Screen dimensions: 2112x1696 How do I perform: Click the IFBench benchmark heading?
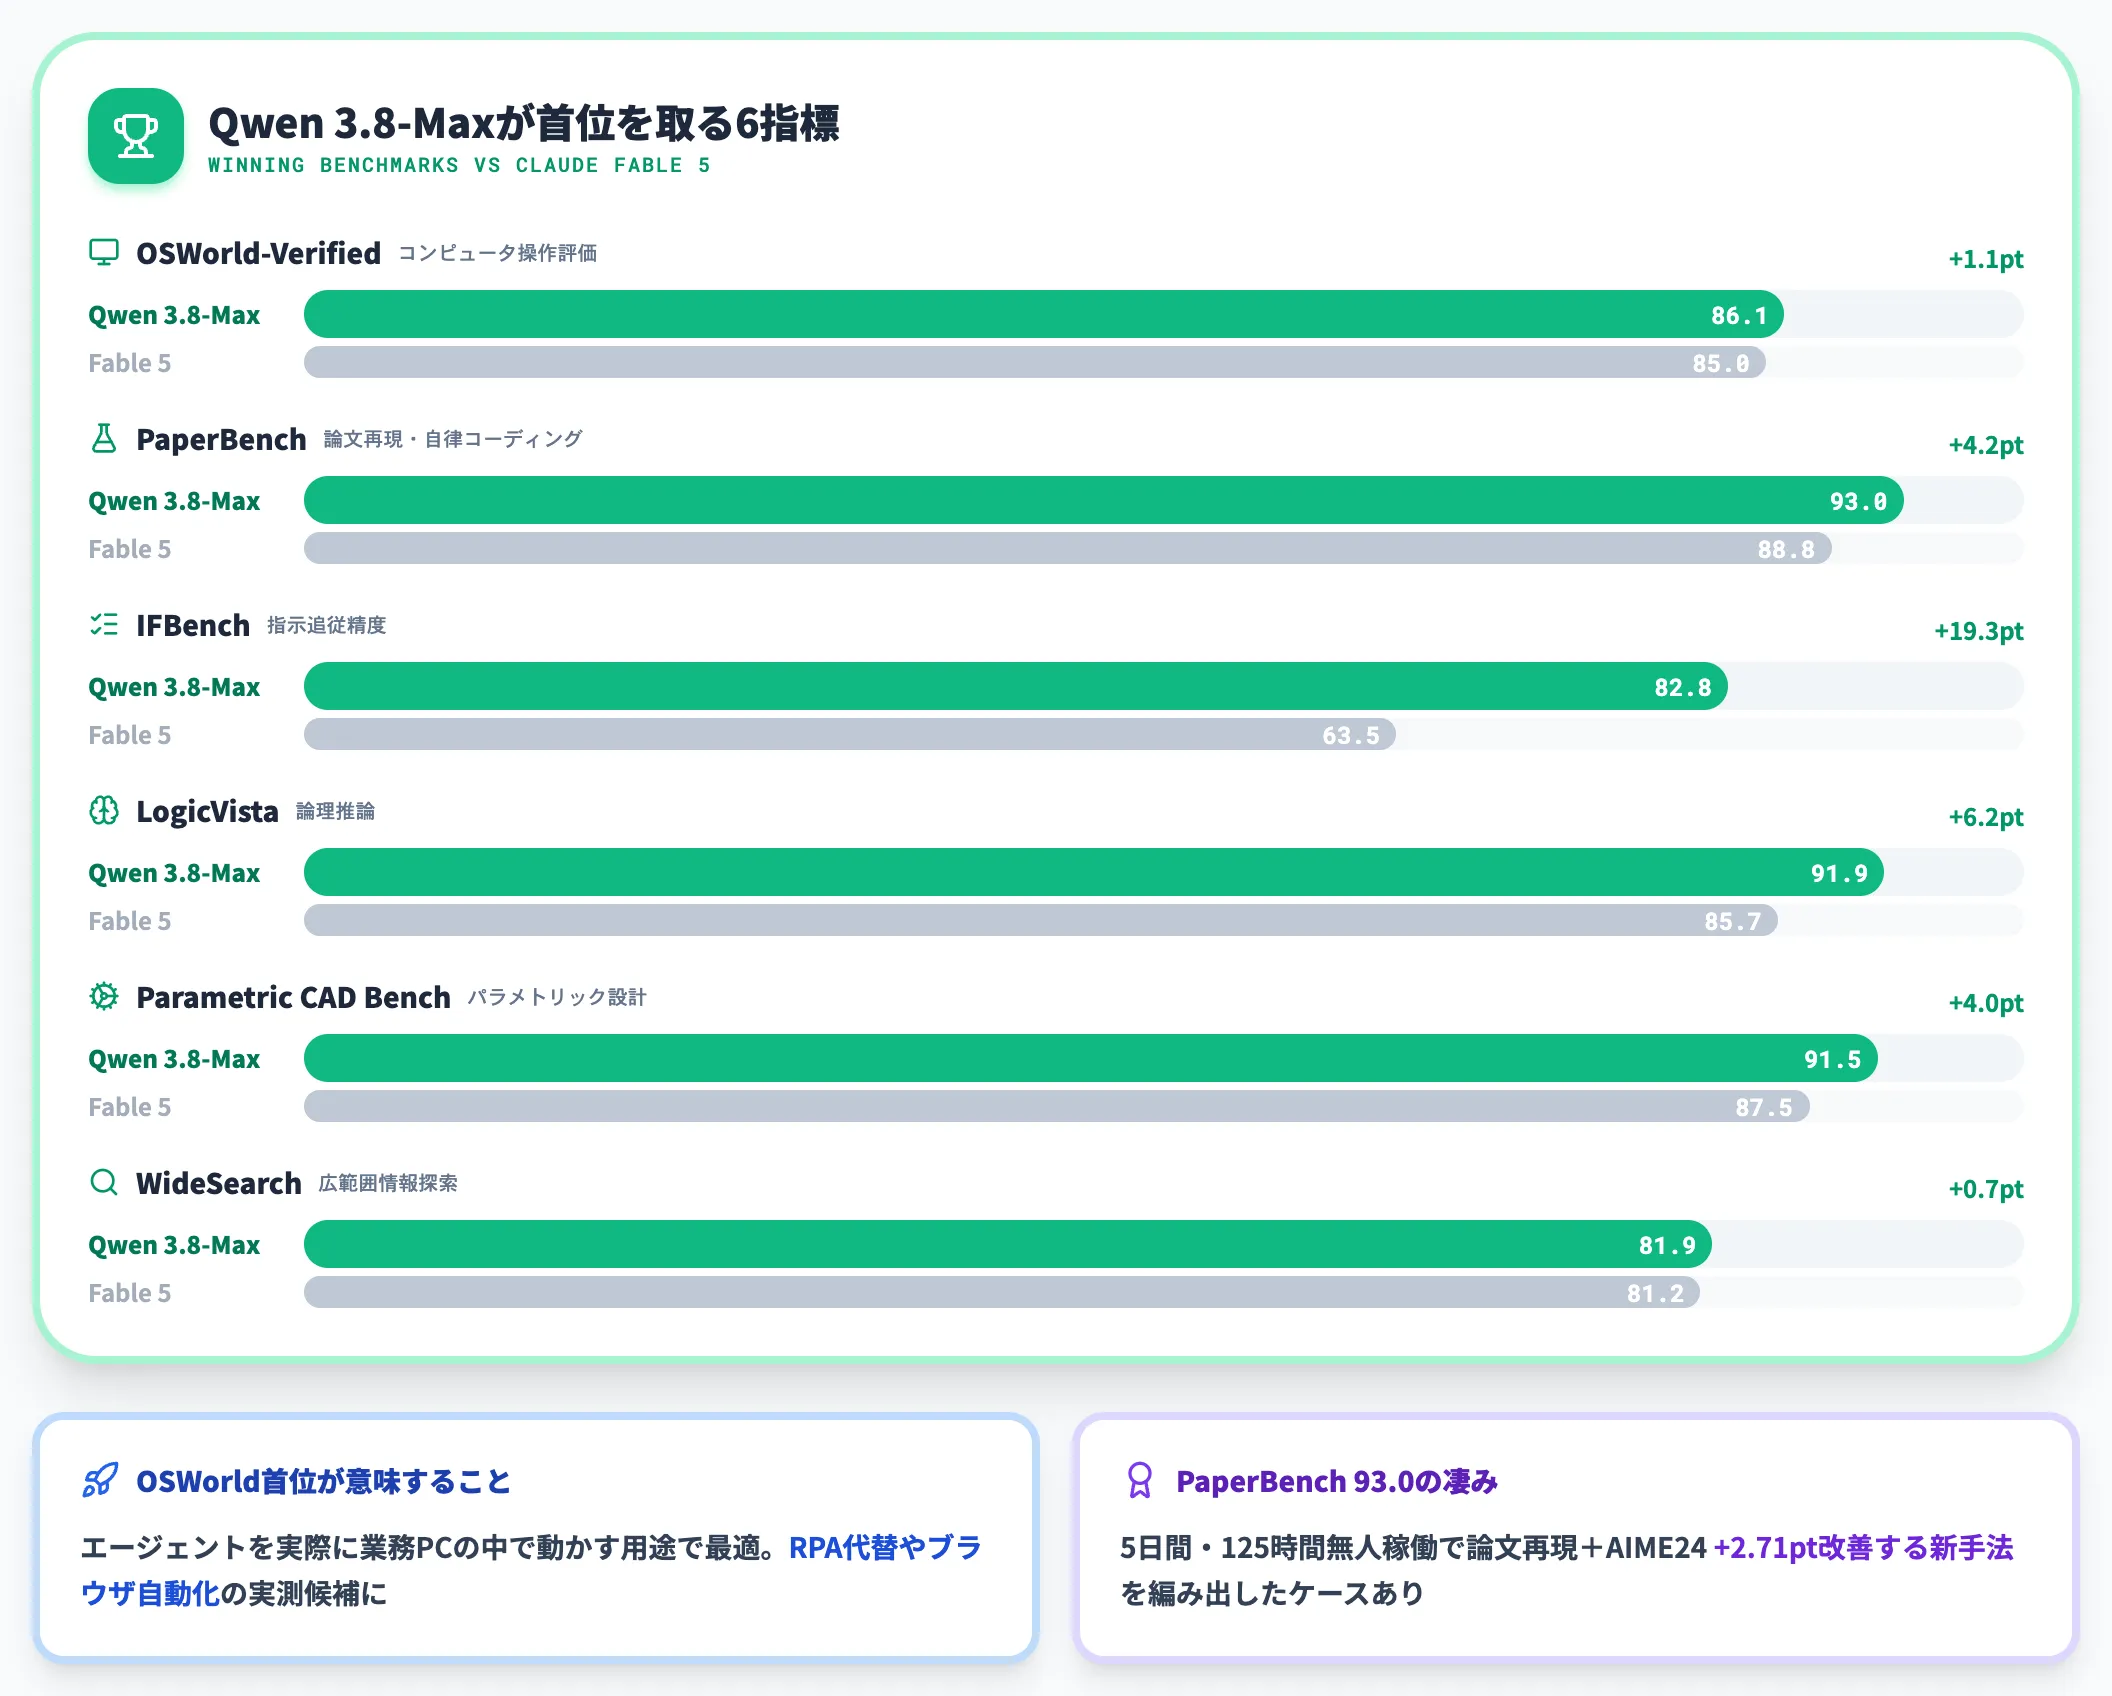tap(193, 625)
